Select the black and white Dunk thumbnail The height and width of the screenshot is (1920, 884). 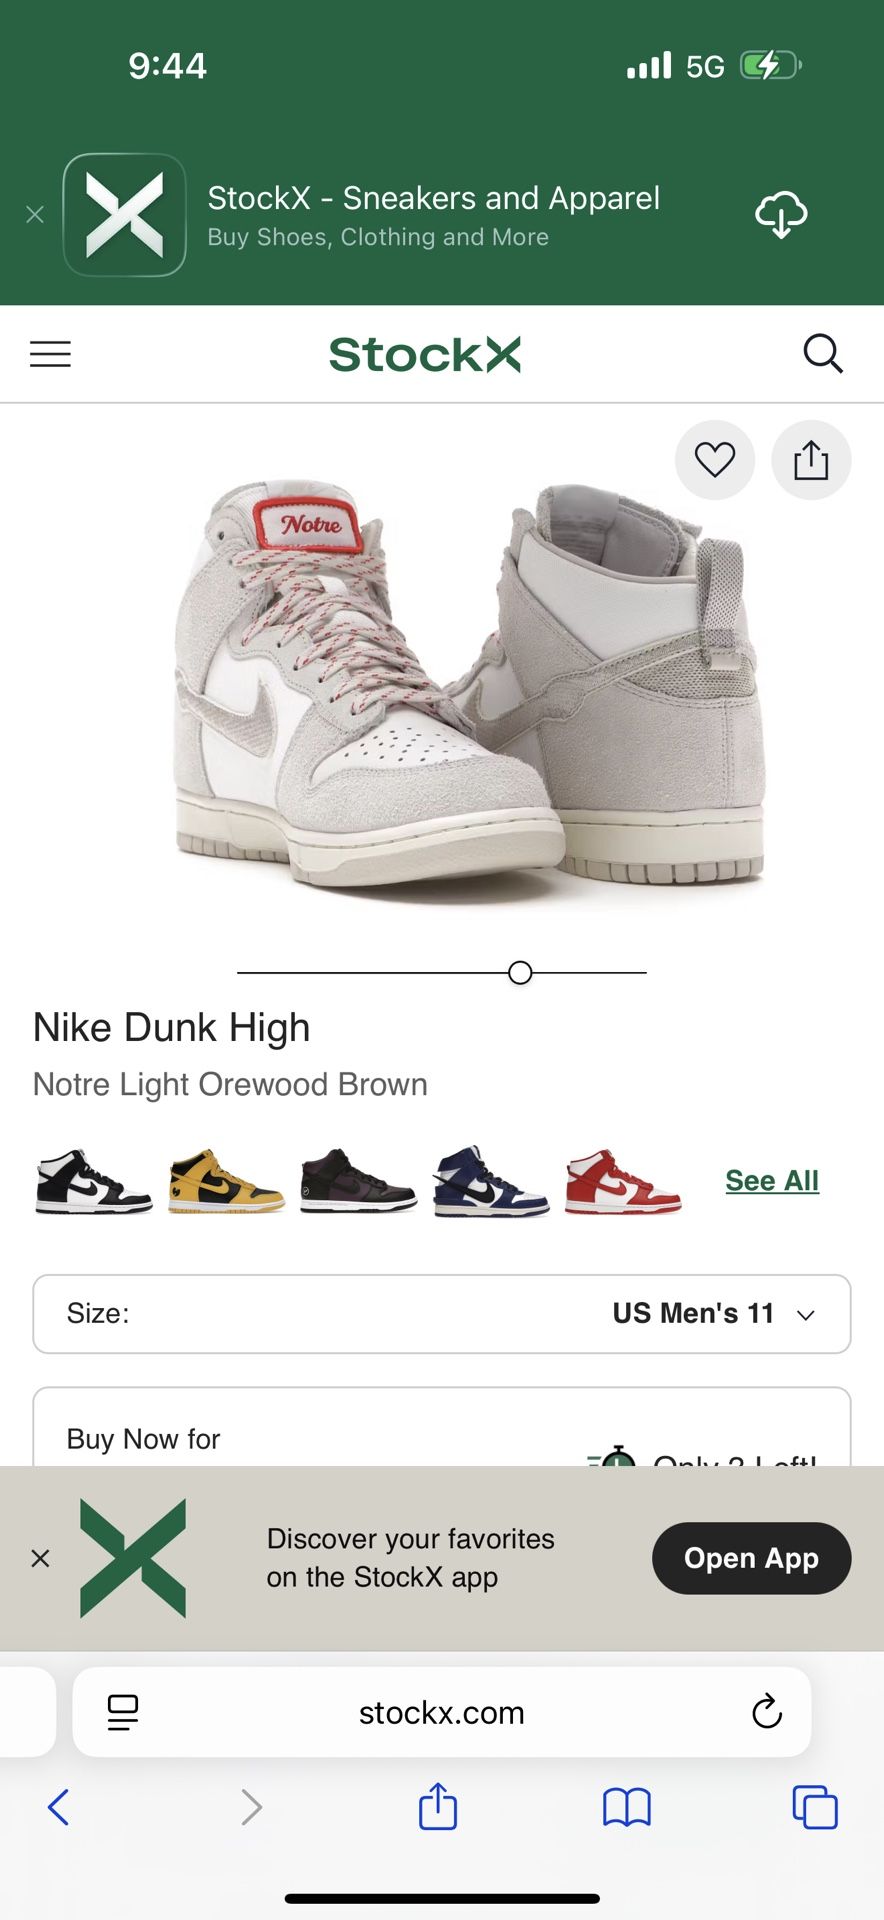(x=93, y=1181)
